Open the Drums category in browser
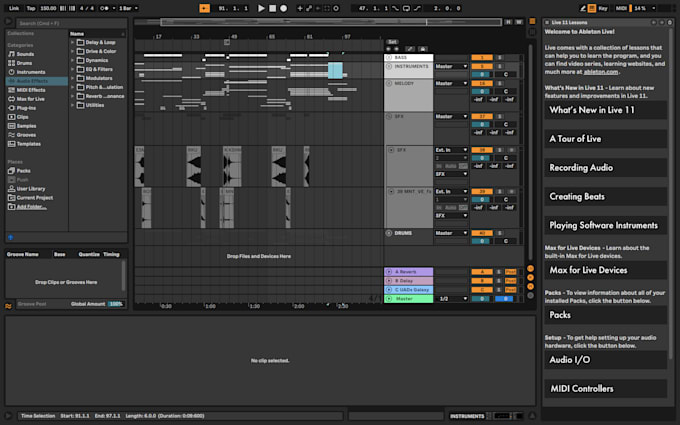The height and width of the screenshot is (425, 680). click(24, 63)
